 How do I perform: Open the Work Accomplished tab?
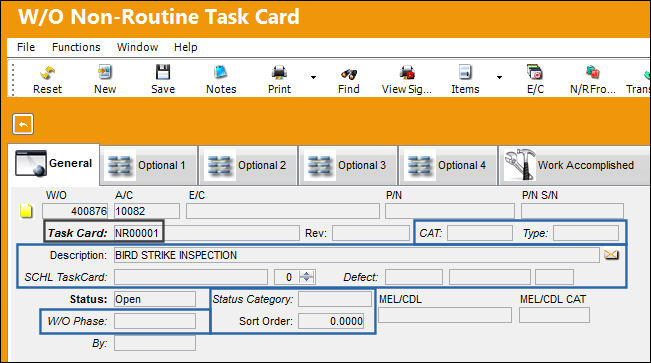point(575,165)
